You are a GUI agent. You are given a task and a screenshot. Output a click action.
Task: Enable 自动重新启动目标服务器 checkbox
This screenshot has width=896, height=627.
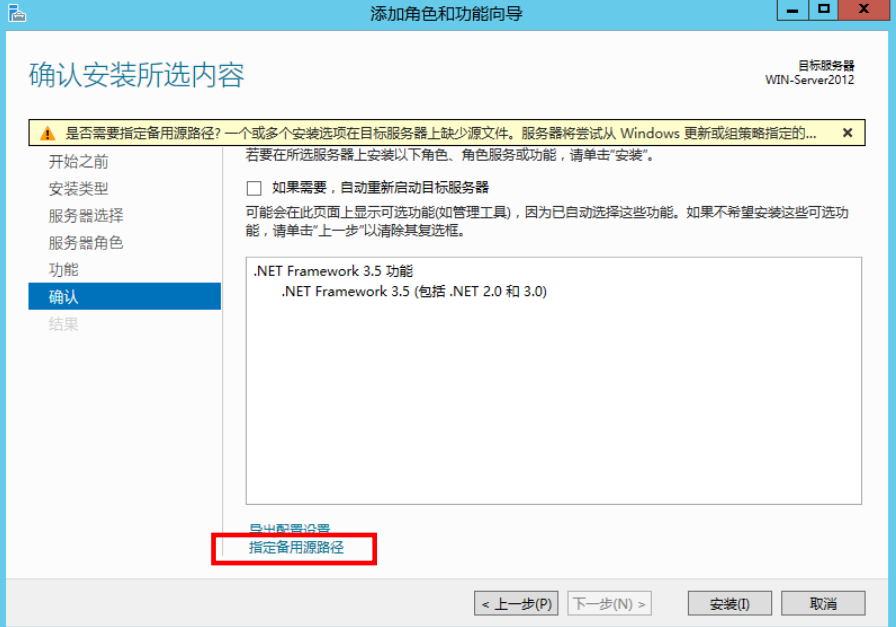pyautogui.click(x=254, y=188)
